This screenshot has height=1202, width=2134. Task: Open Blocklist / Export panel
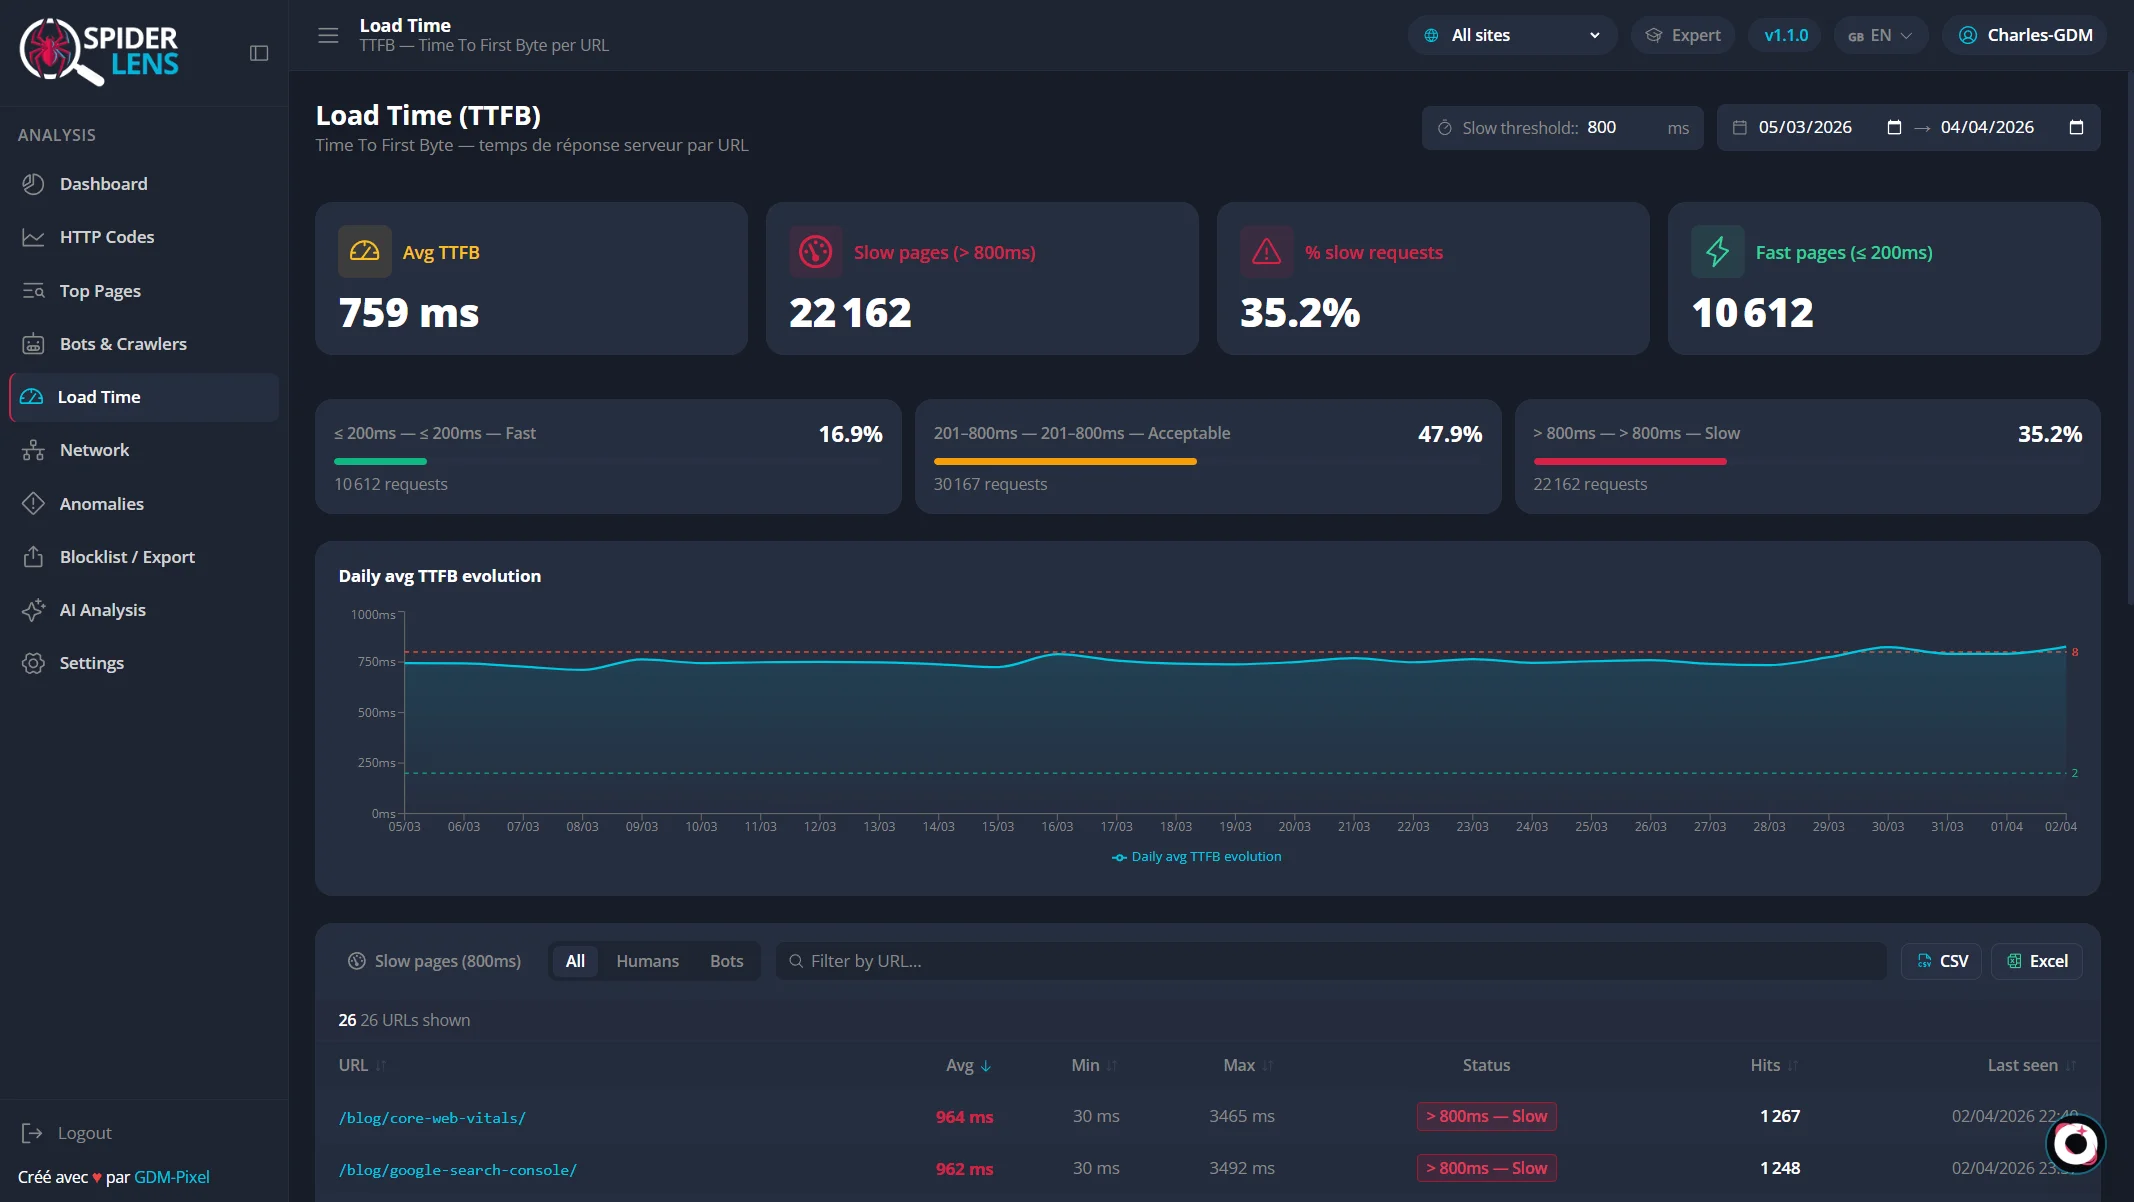[127, 557]
